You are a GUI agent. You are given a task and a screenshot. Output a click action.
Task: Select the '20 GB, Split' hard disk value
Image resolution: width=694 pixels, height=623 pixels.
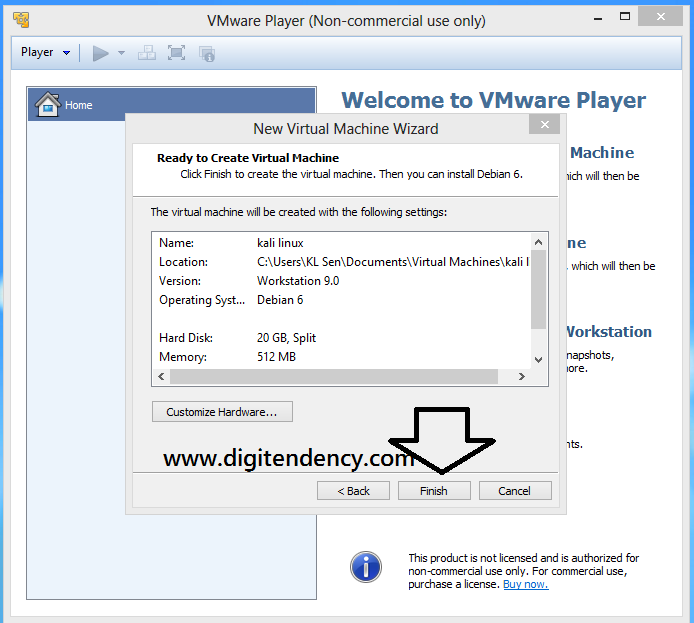tap(286, 338)
